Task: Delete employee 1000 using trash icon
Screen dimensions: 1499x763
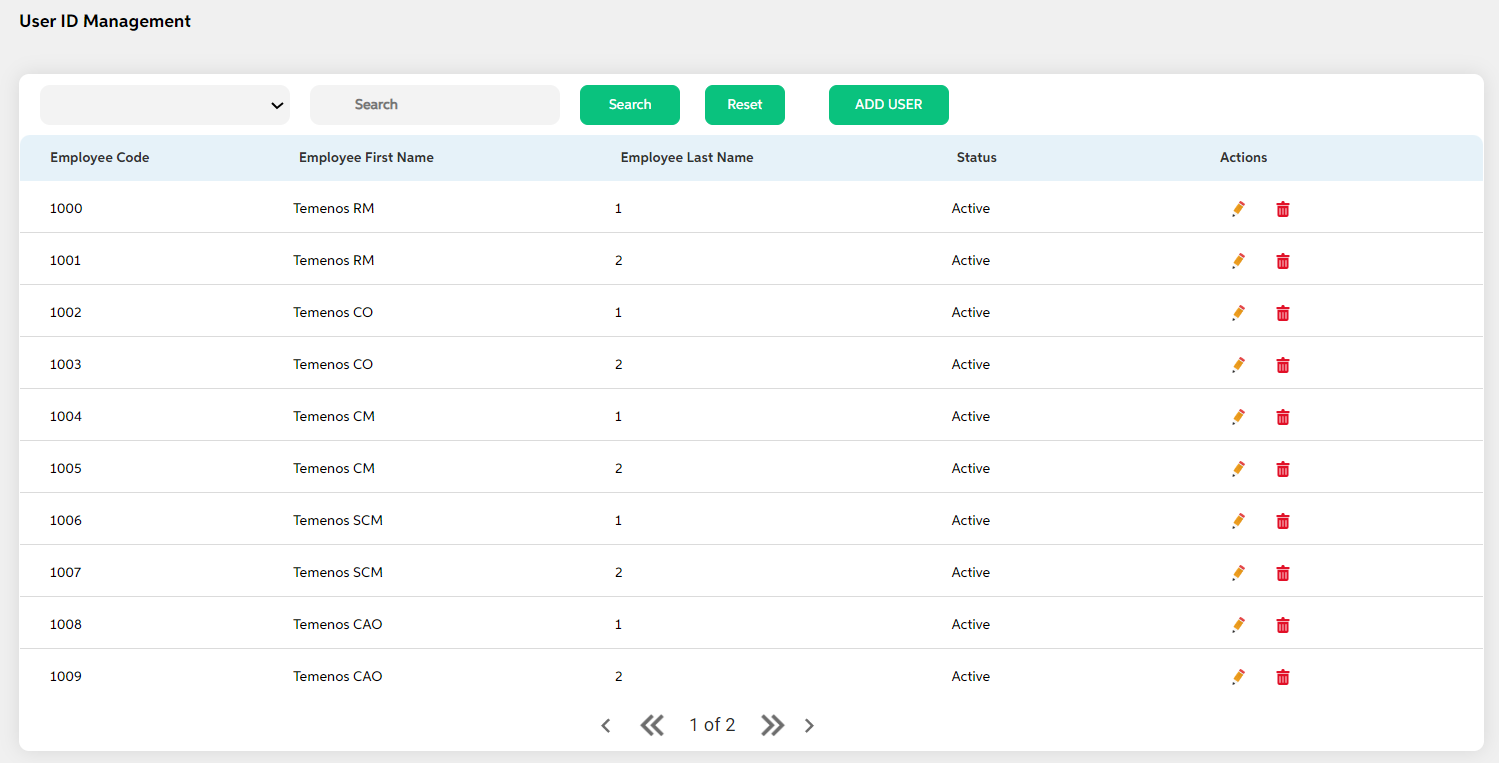Action: (1283, 209)
